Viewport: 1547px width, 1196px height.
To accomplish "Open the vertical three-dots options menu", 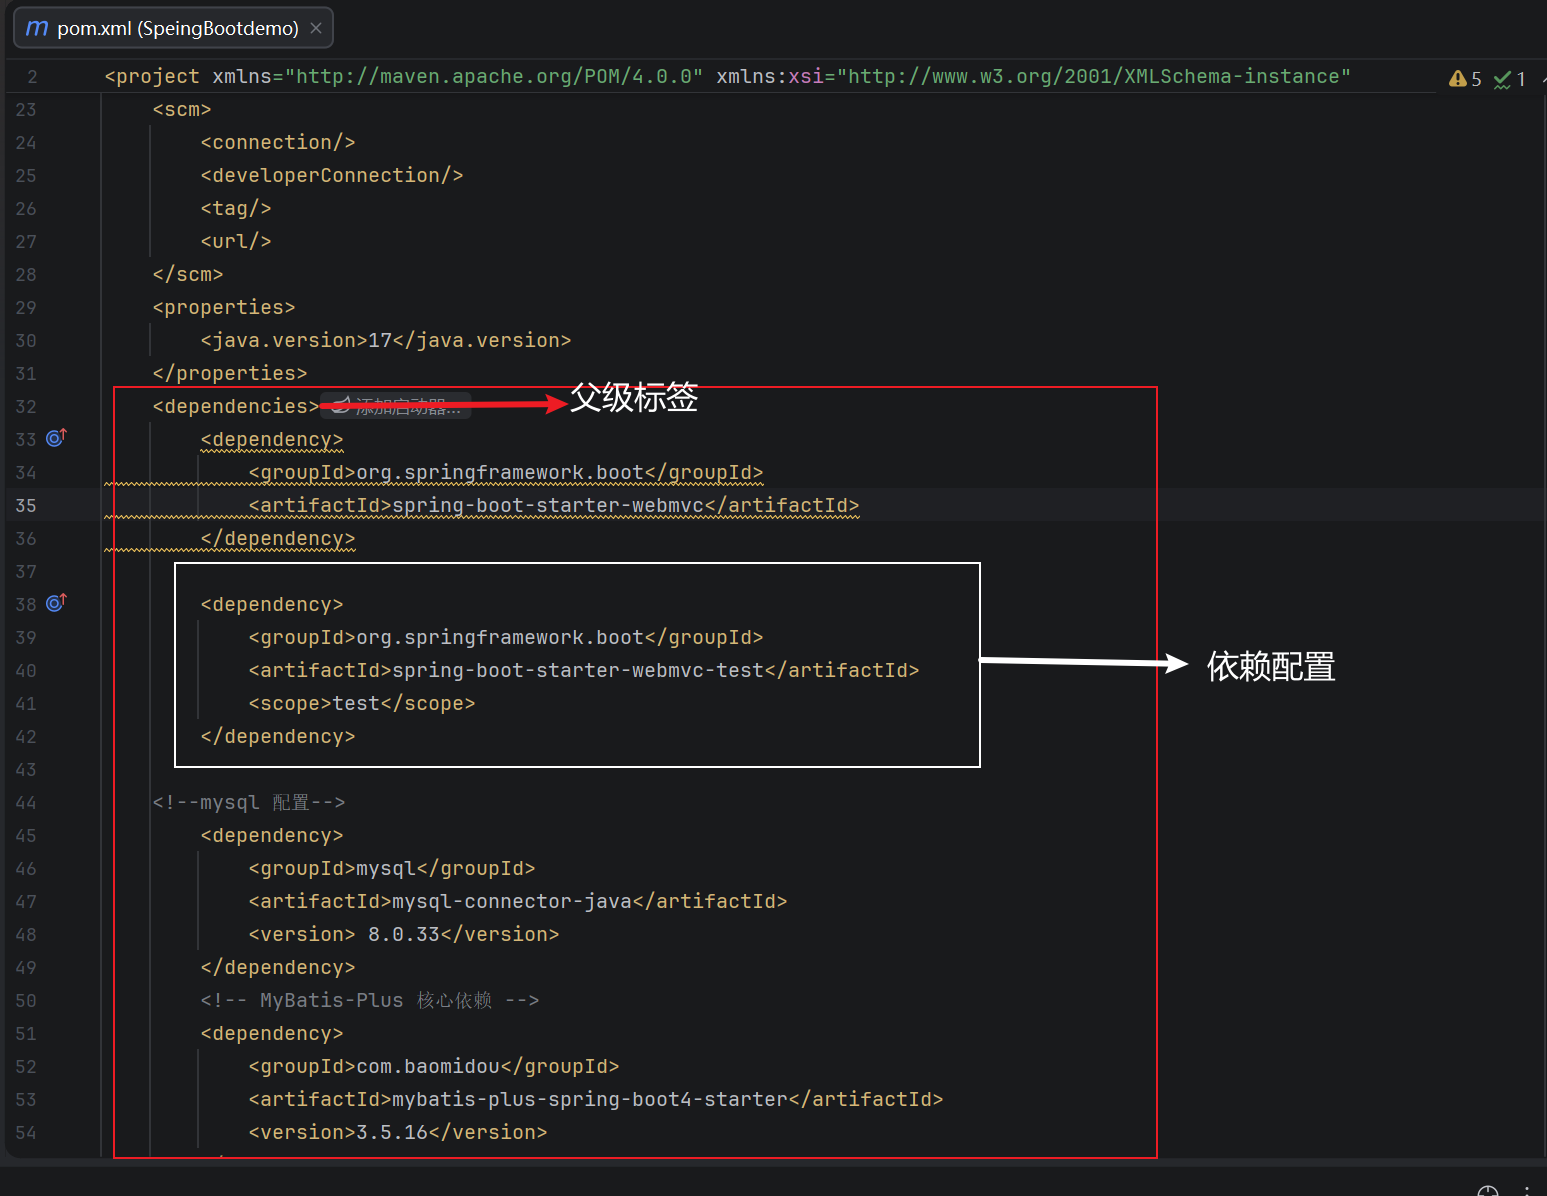I will click(1527, 1190).
